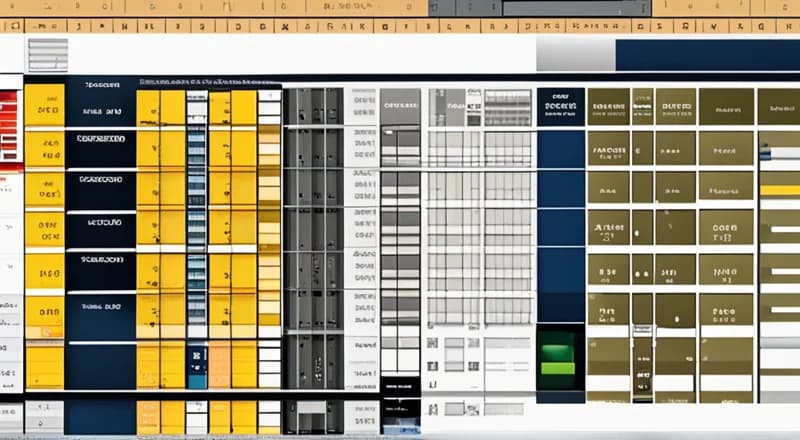Image resolution: width=800 pixels, height=440 pixels.
Task: Click the top header cell of the middle navy column
Action: click(560, 106)
